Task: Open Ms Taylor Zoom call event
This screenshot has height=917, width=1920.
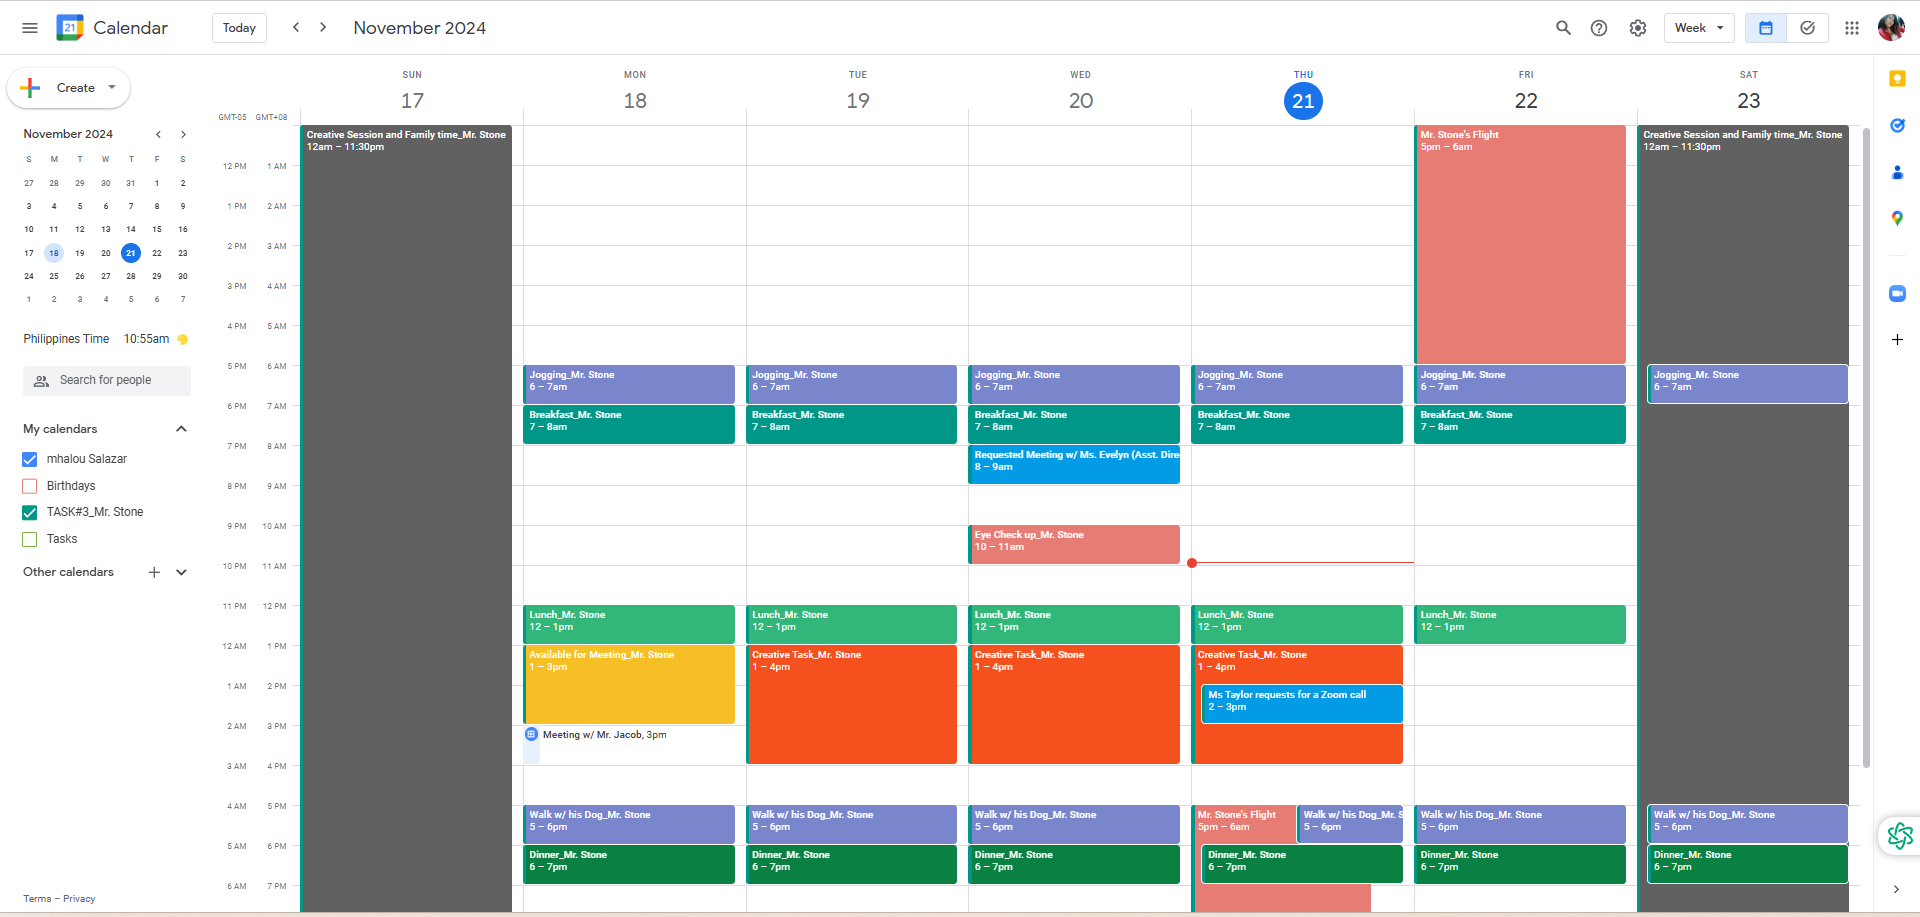Action: (1302, 703)
